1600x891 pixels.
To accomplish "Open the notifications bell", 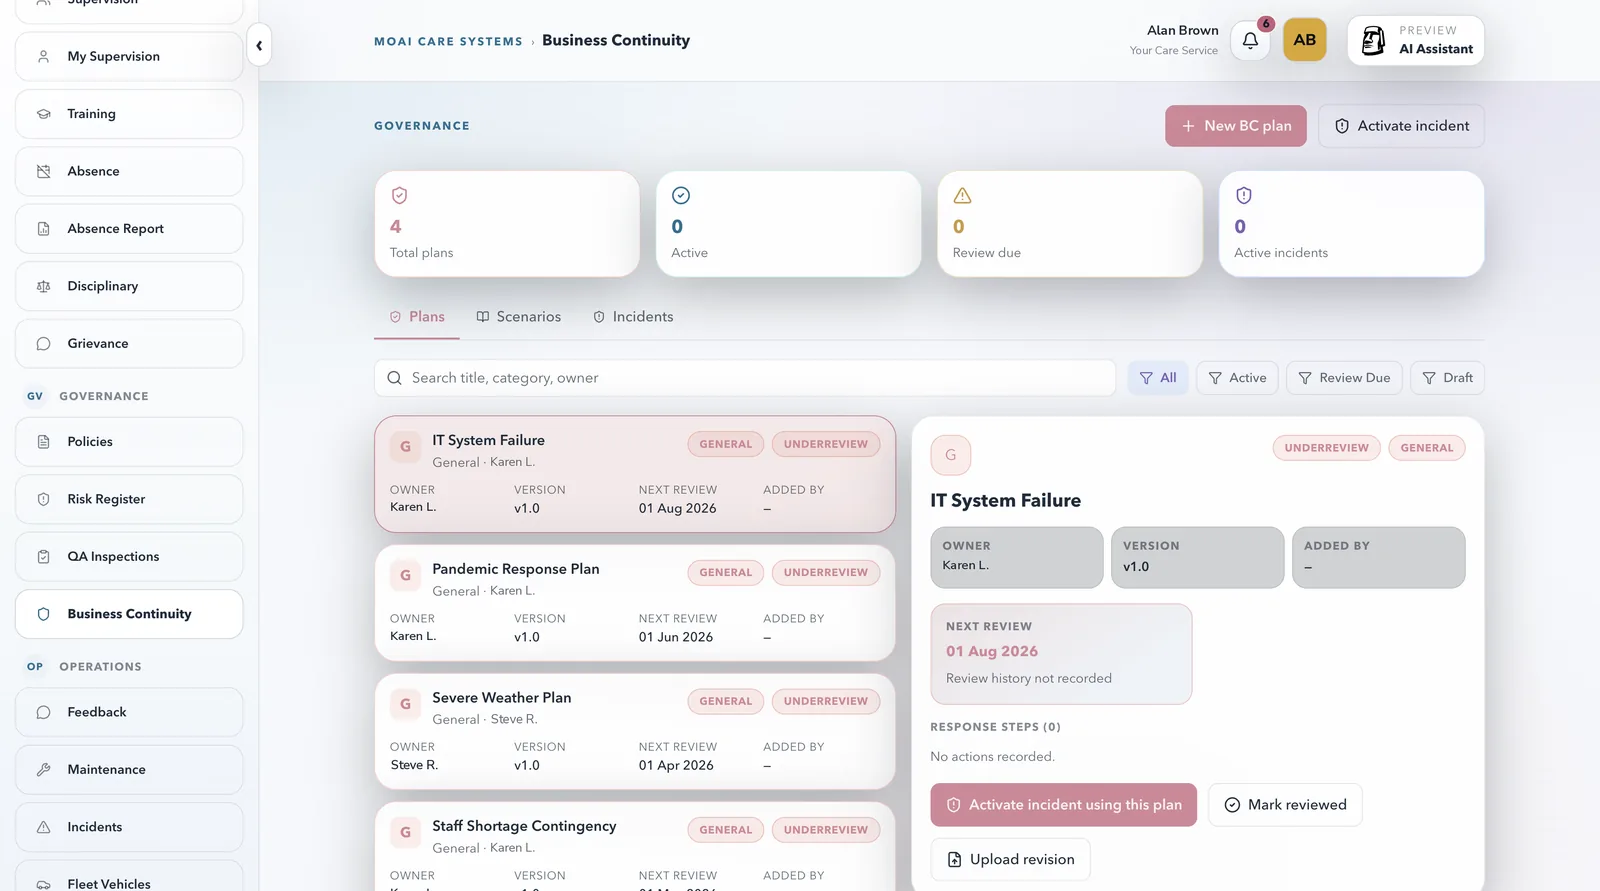I will (x=1250, y=40).
